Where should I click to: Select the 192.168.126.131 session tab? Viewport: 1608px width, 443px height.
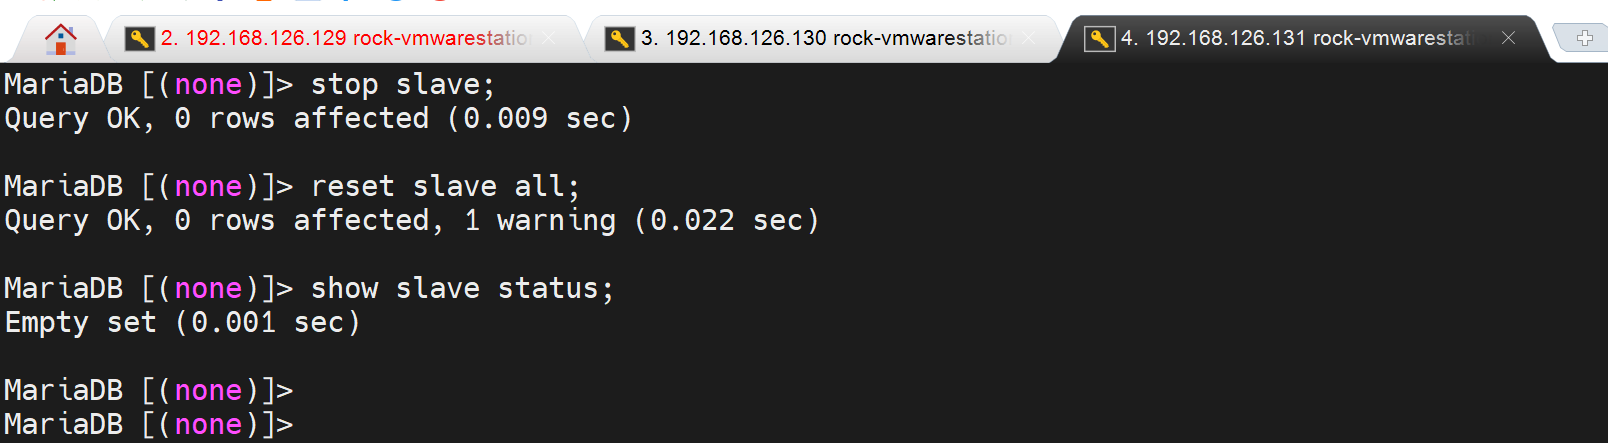coord(1300,39)
